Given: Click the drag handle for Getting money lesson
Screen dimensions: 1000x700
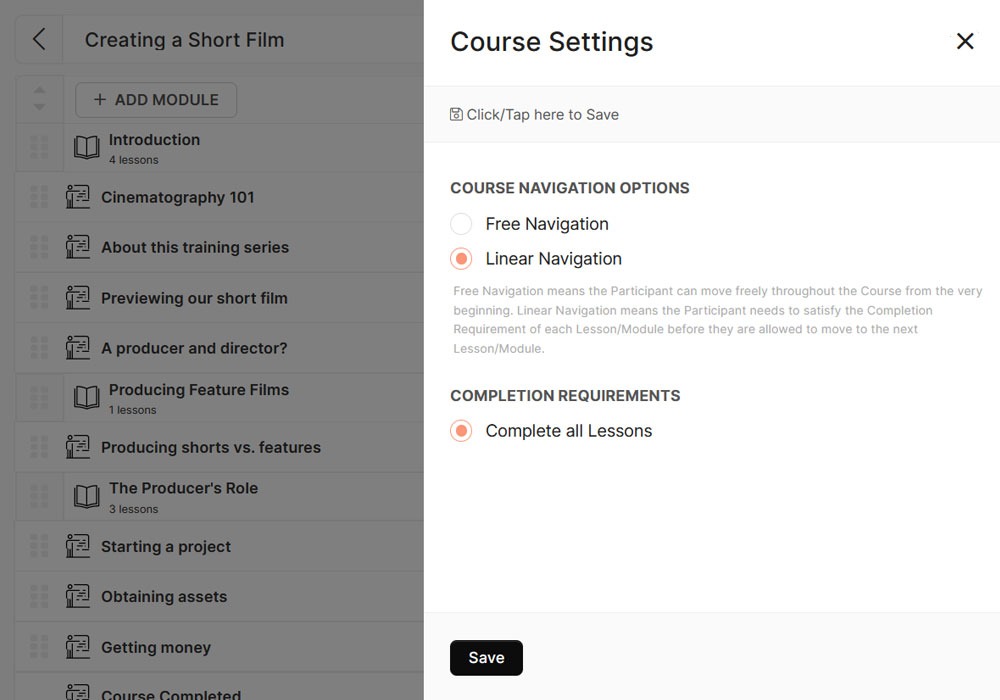Looking at the screenshot, I should pos(39,647).
